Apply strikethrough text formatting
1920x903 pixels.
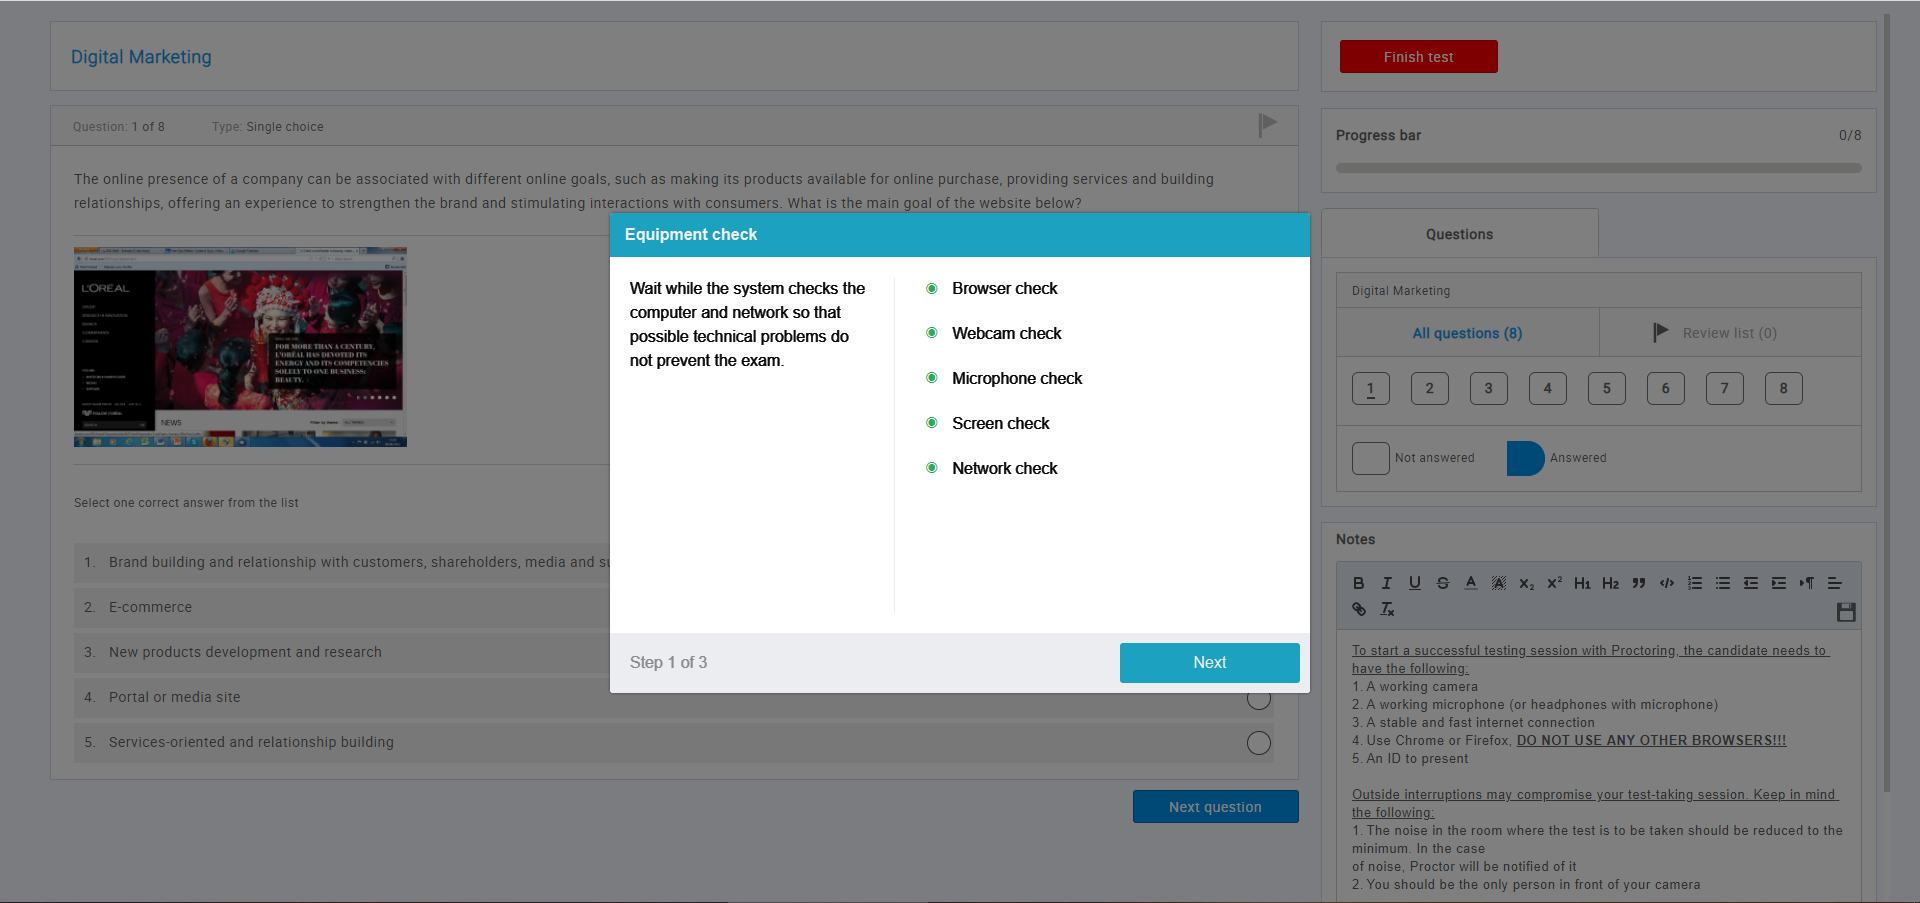tap(1443, 582)
